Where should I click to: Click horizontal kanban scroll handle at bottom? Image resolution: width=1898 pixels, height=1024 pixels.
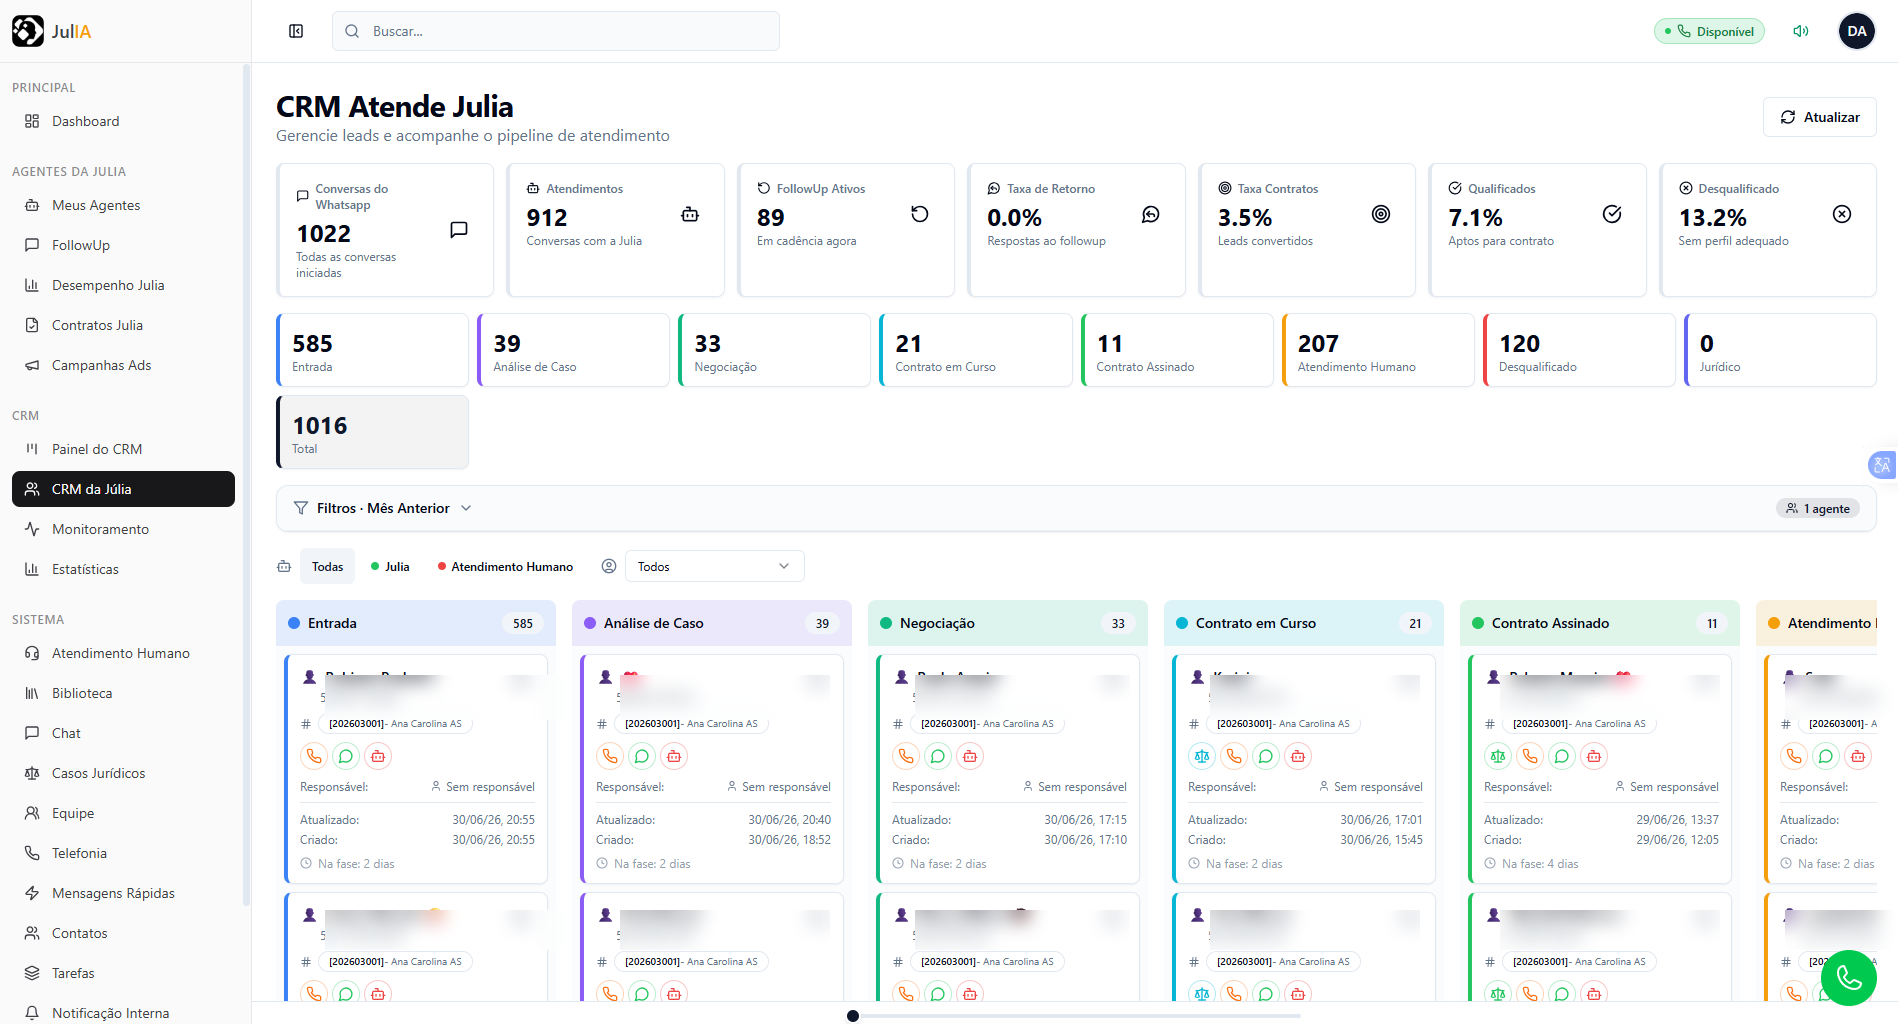coord(853,1016)
